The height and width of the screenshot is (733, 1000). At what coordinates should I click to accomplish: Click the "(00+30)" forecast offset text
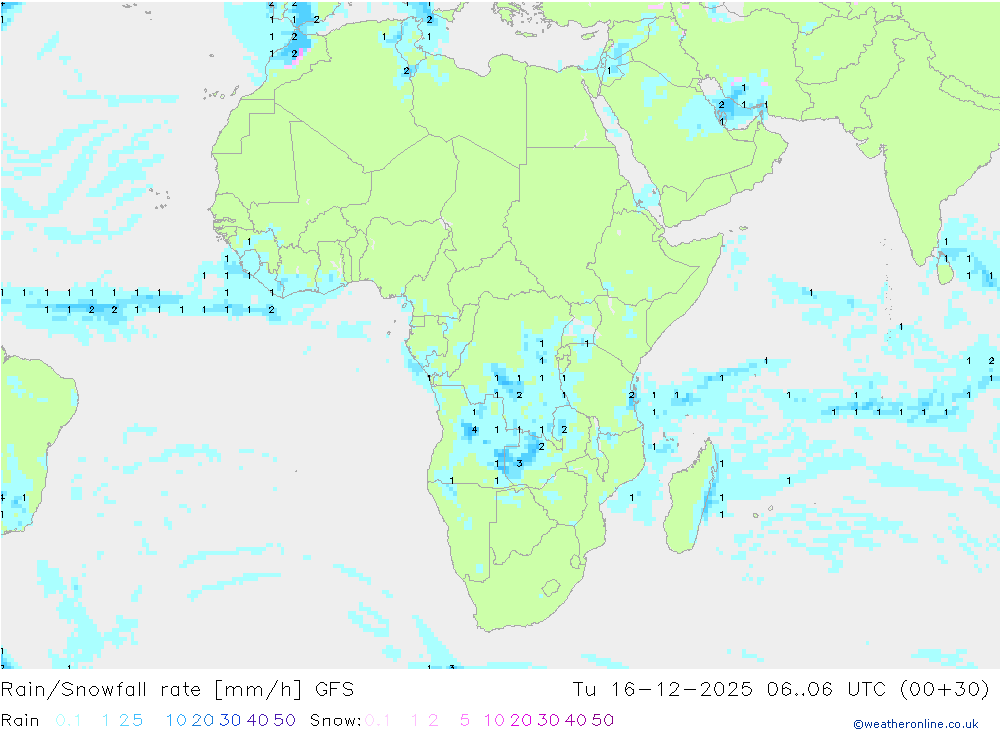[x=945, y=690]
